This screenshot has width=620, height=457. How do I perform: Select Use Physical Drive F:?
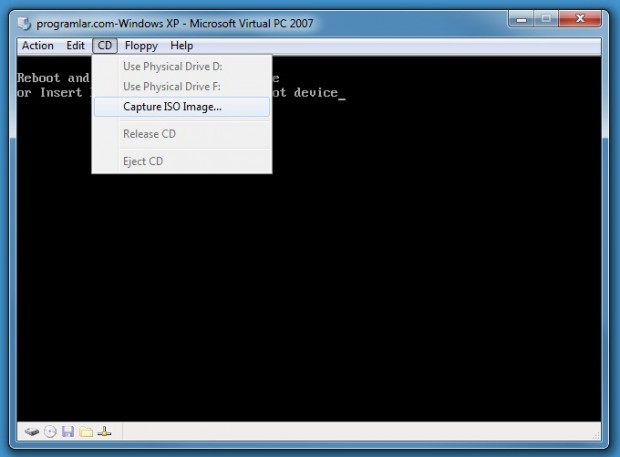[182, 87]
